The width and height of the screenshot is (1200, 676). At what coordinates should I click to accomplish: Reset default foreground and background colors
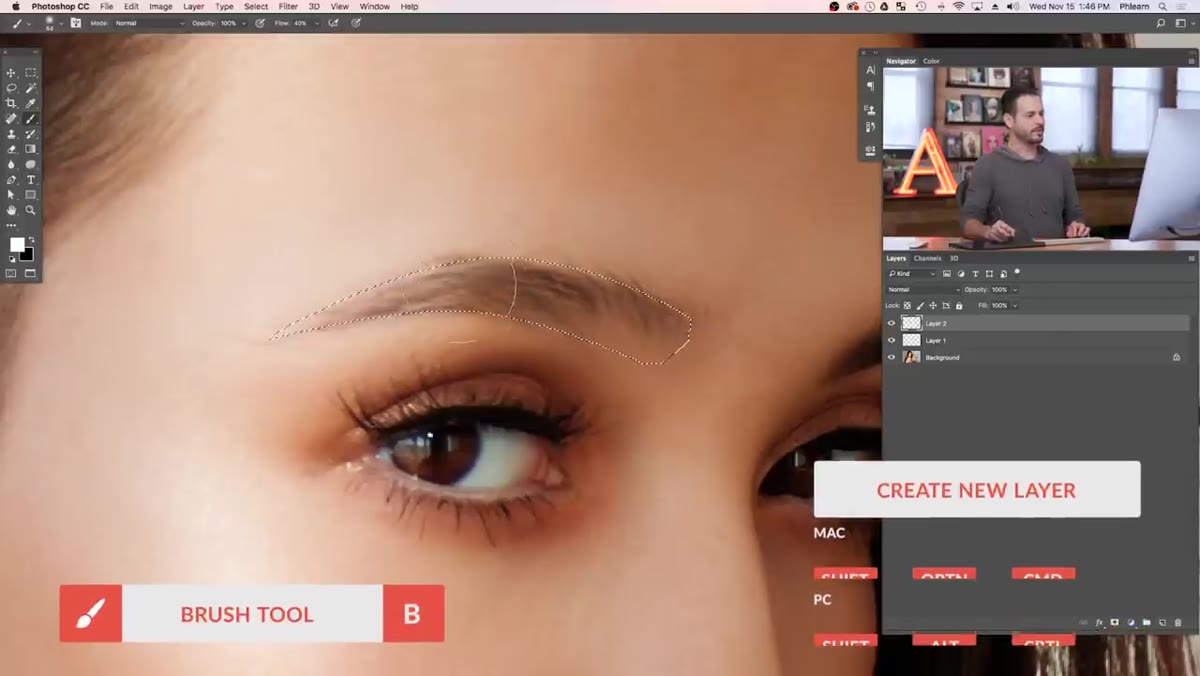(x=11, y=259)
